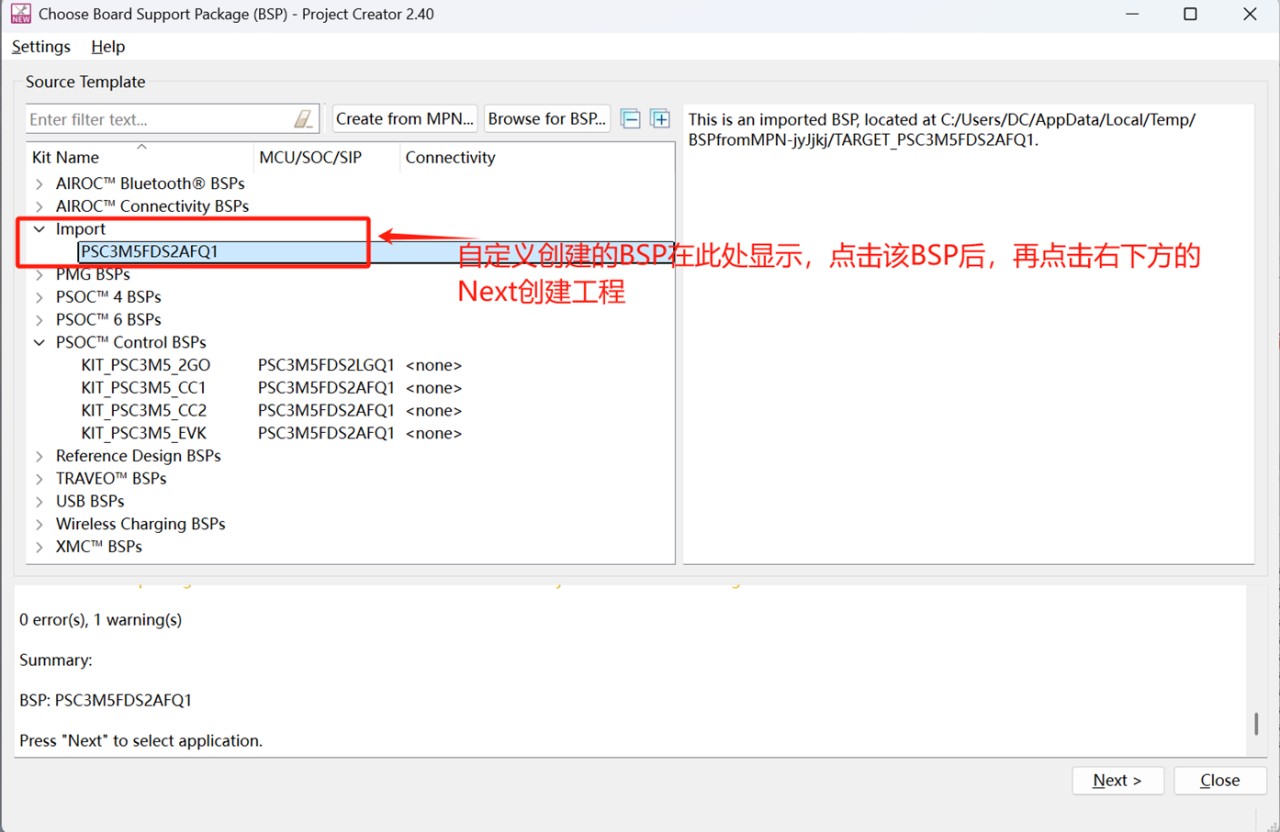Viewport: 1280px width, 832px height.
Task: Click the Create from MPN button
Action: click(404, 119)
